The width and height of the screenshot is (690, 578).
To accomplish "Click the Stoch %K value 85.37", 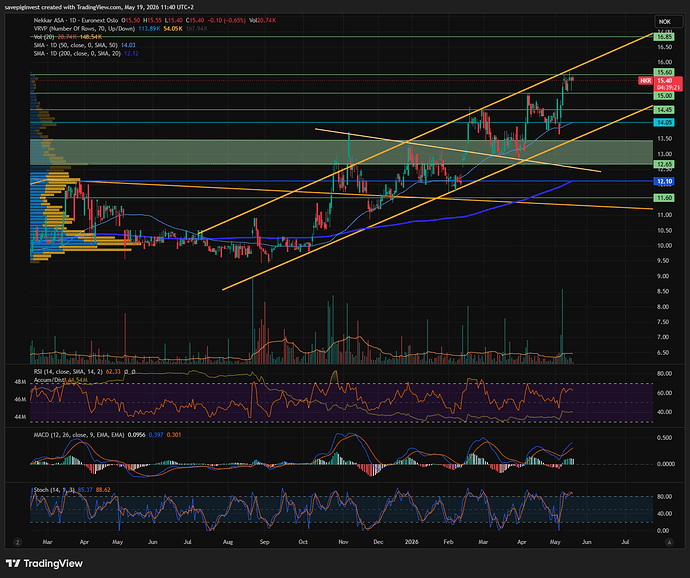I will [x=85, y=490].
